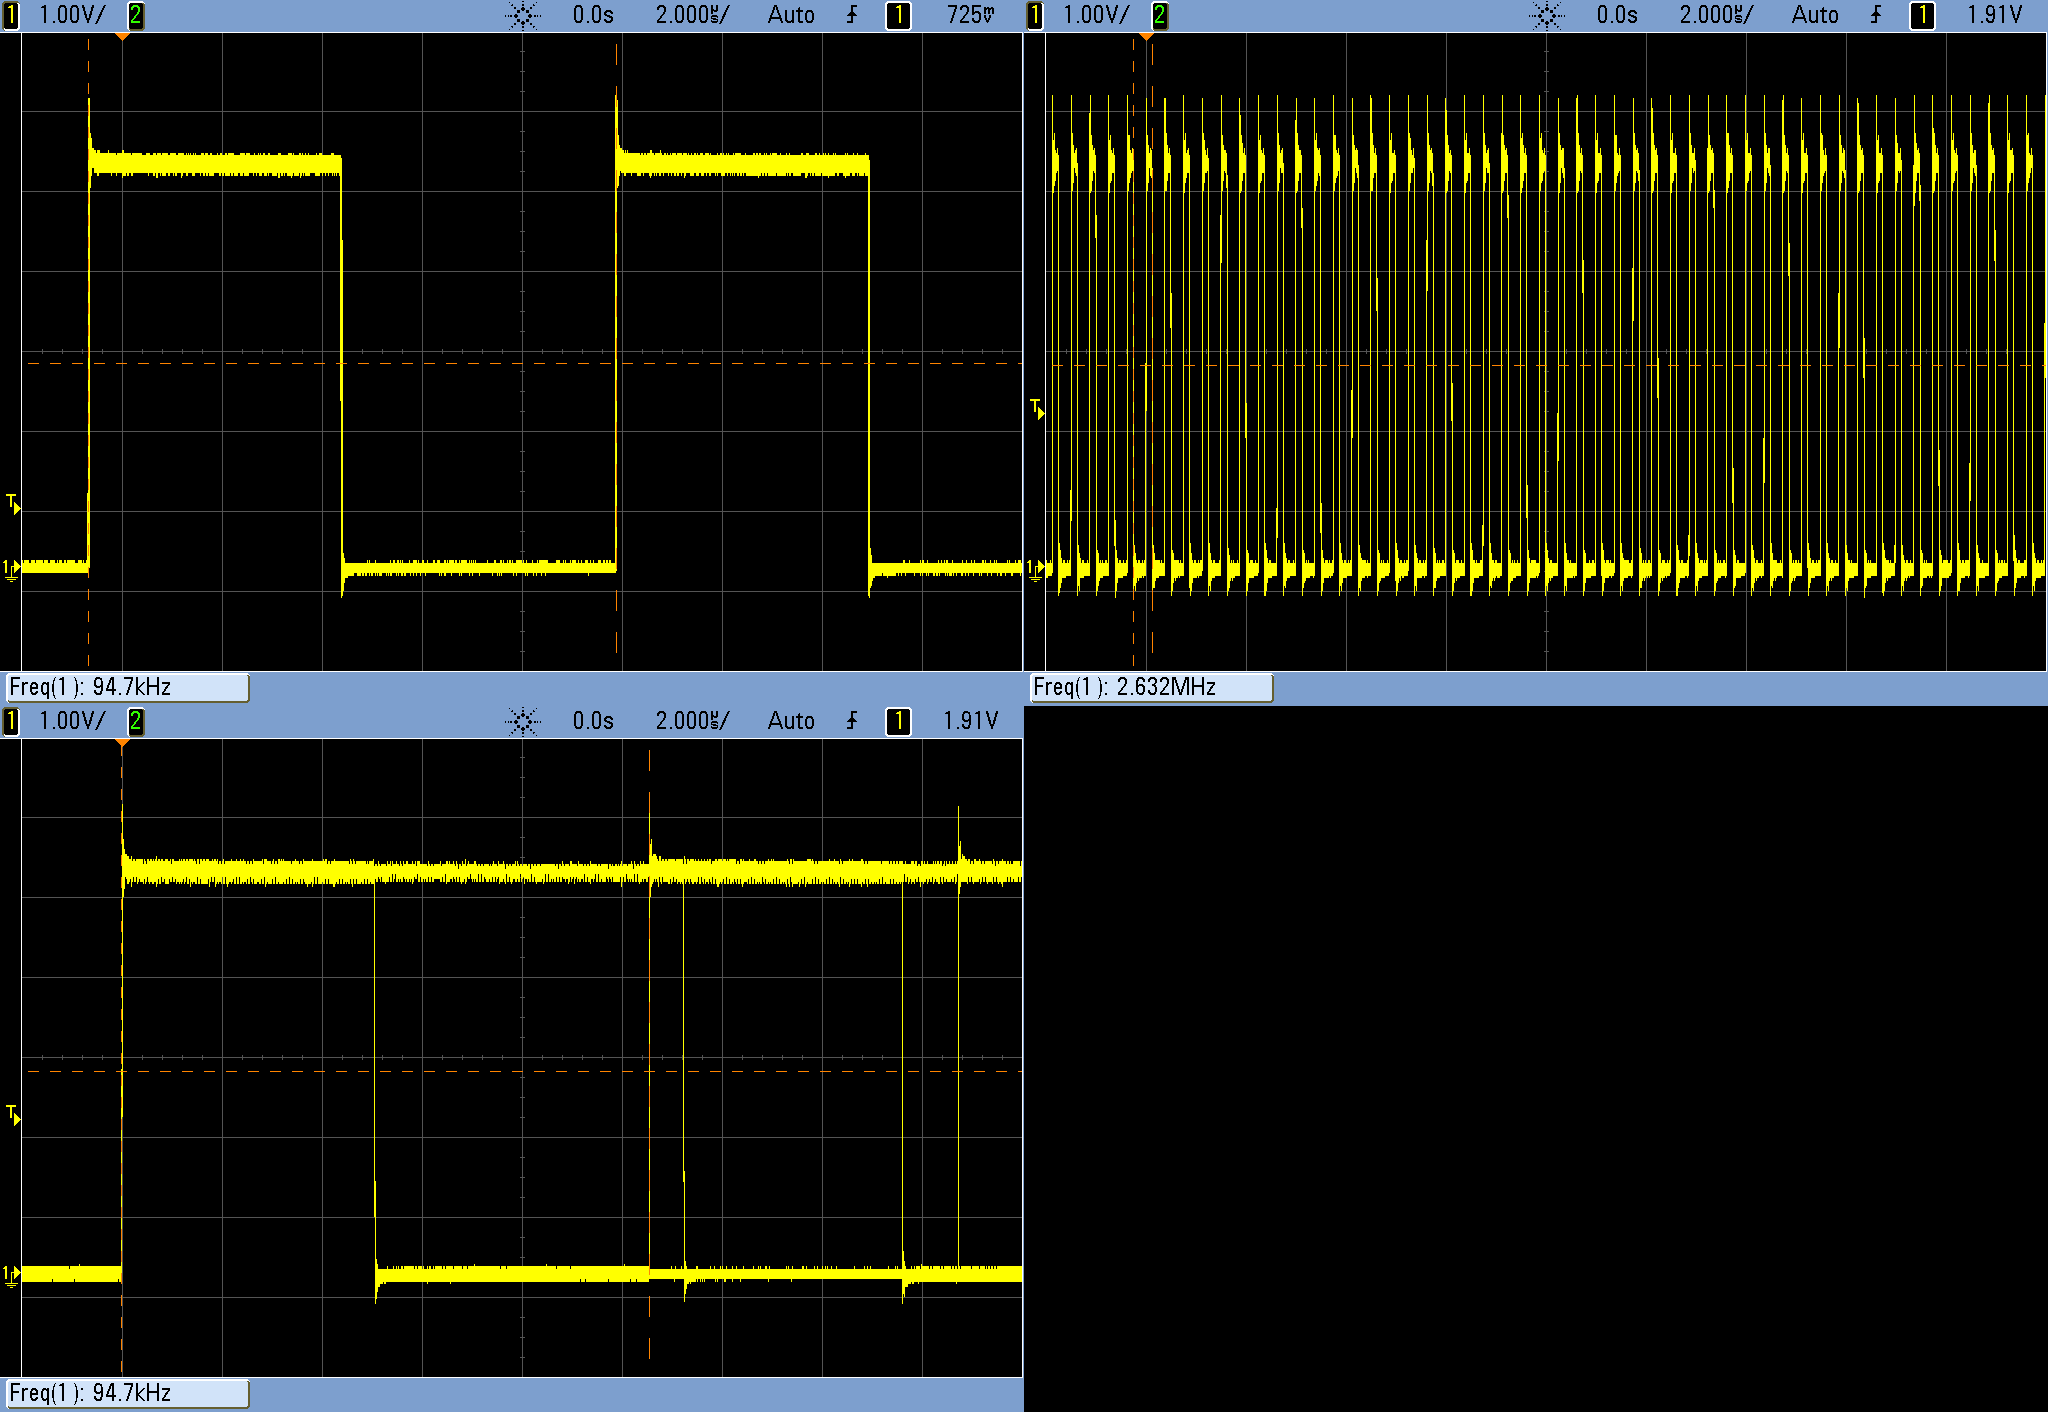Click trigger source 1 badge next to 725mV
2048x1412 pixels.
coord(898,15)
